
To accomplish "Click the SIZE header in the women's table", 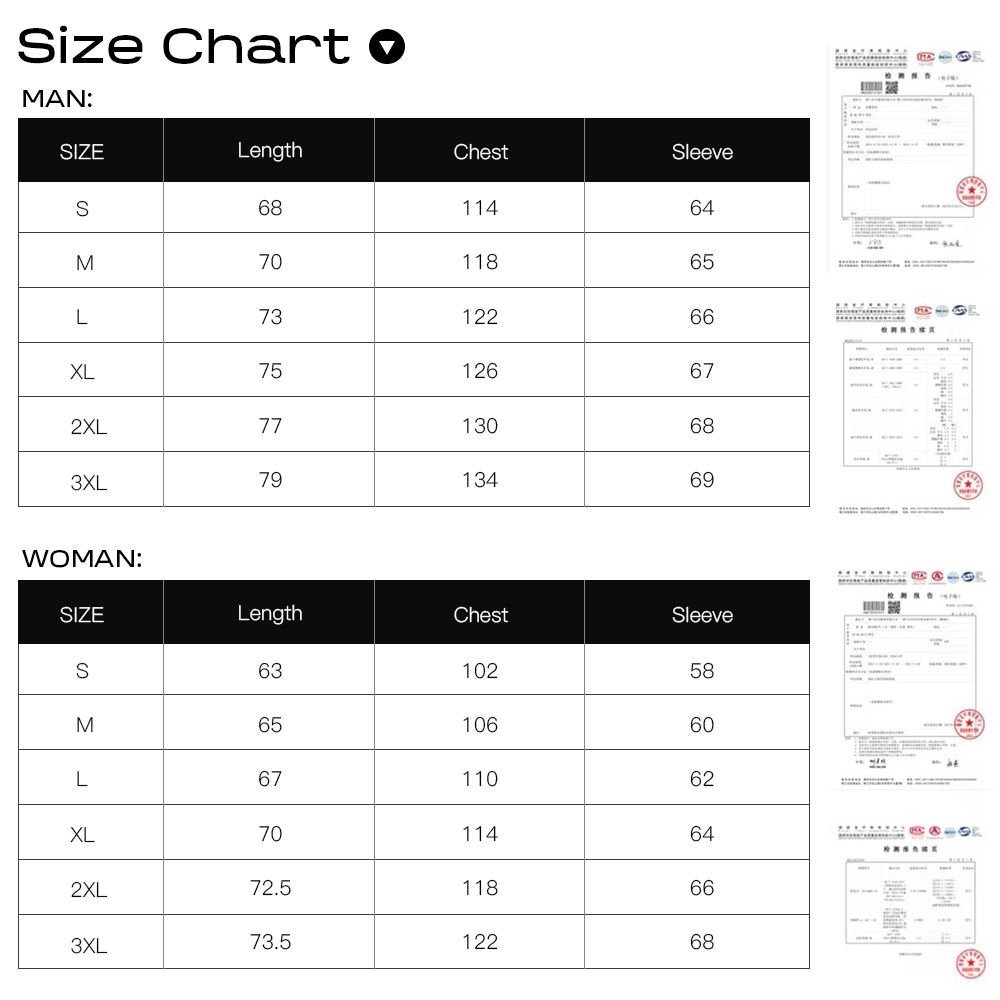I will click(81, 615).
